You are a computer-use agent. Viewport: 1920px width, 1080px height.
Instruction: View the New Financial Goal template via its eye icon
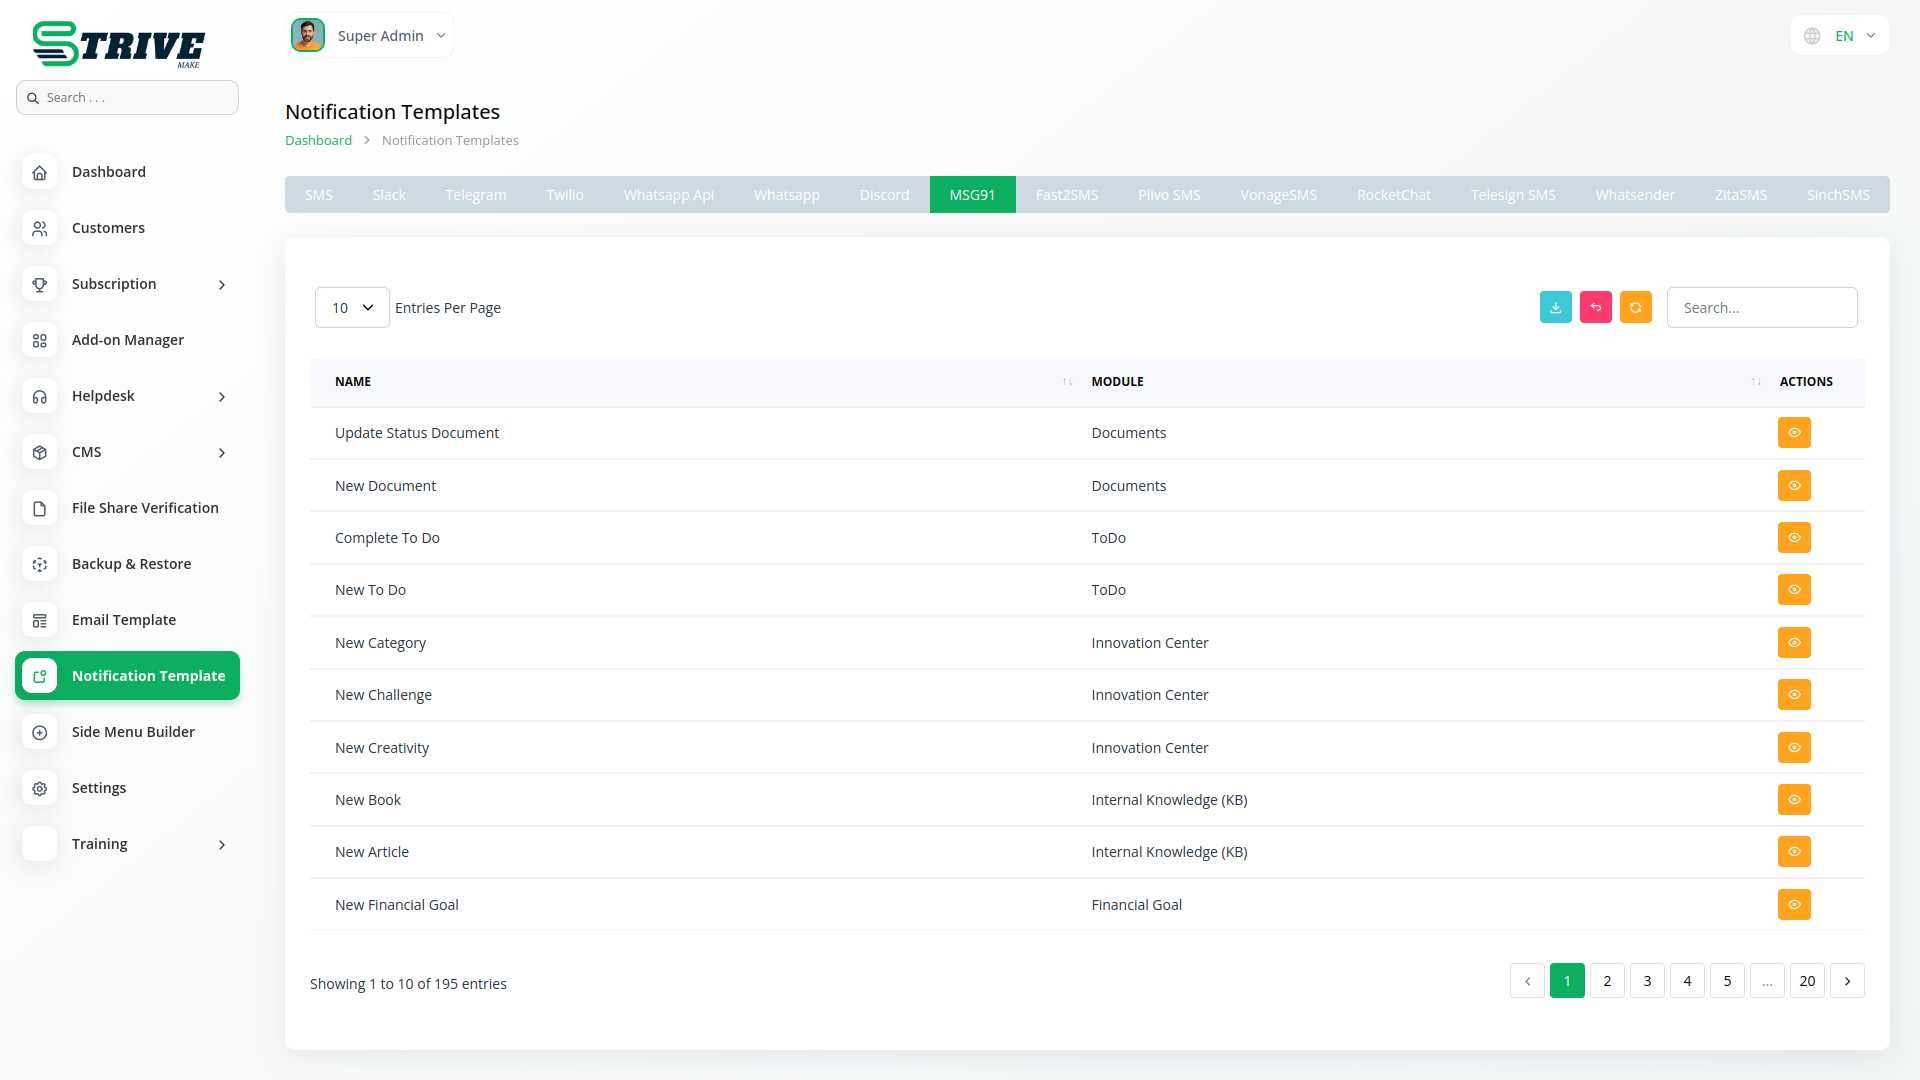(x=1794, y=905)
